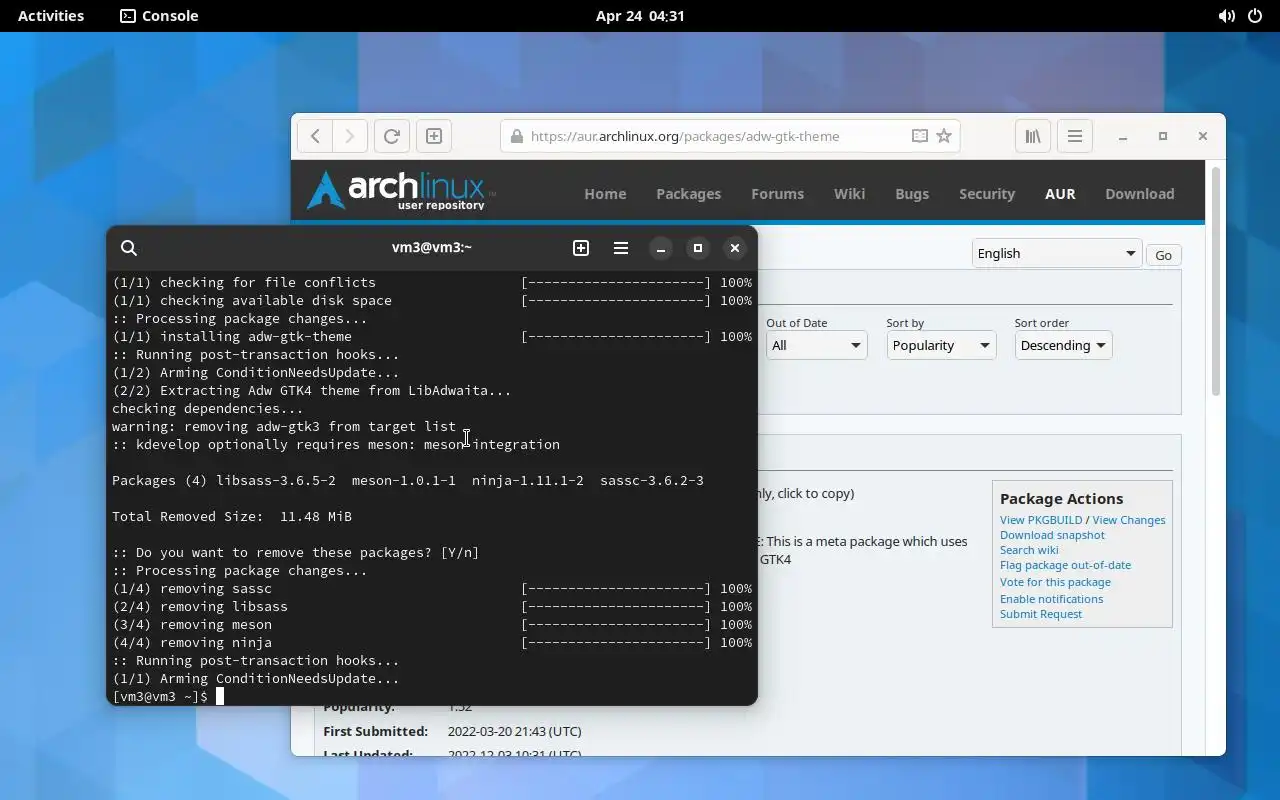
Task: Click Flag package out-of-date link
Action: 1065,565
